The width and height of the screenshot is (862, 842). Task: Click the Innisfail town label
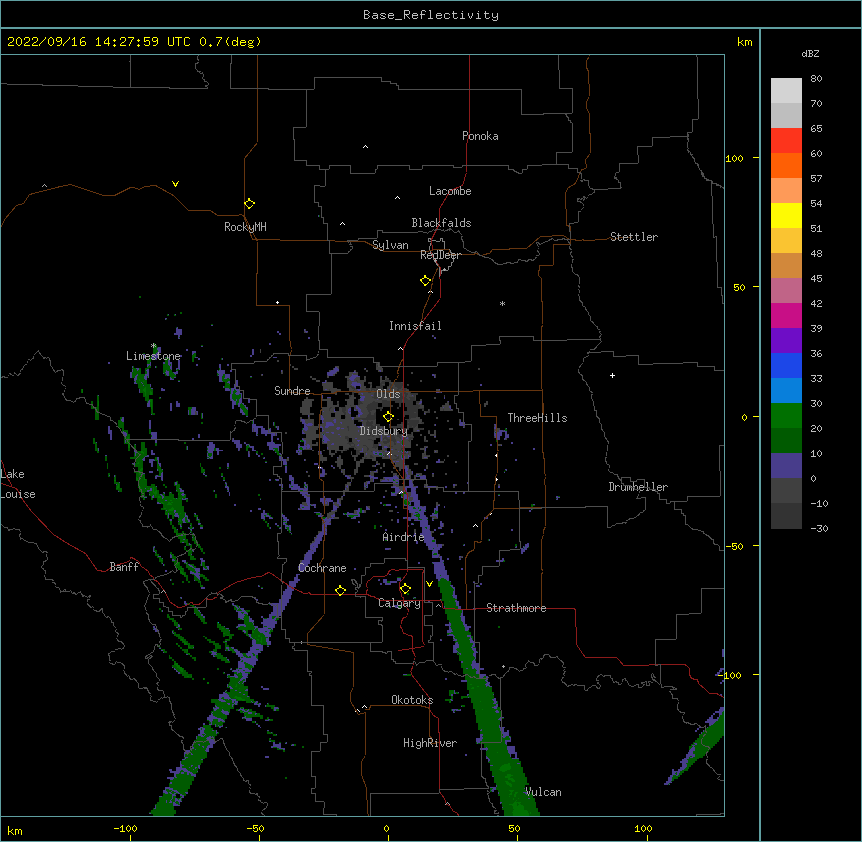coord(415,326)
